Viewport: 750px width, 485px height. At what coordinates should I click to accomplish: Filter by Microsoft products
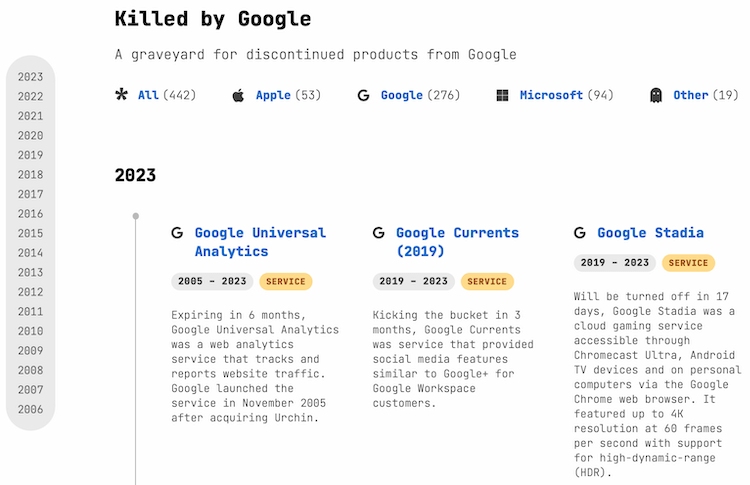[x=551, y=95]
